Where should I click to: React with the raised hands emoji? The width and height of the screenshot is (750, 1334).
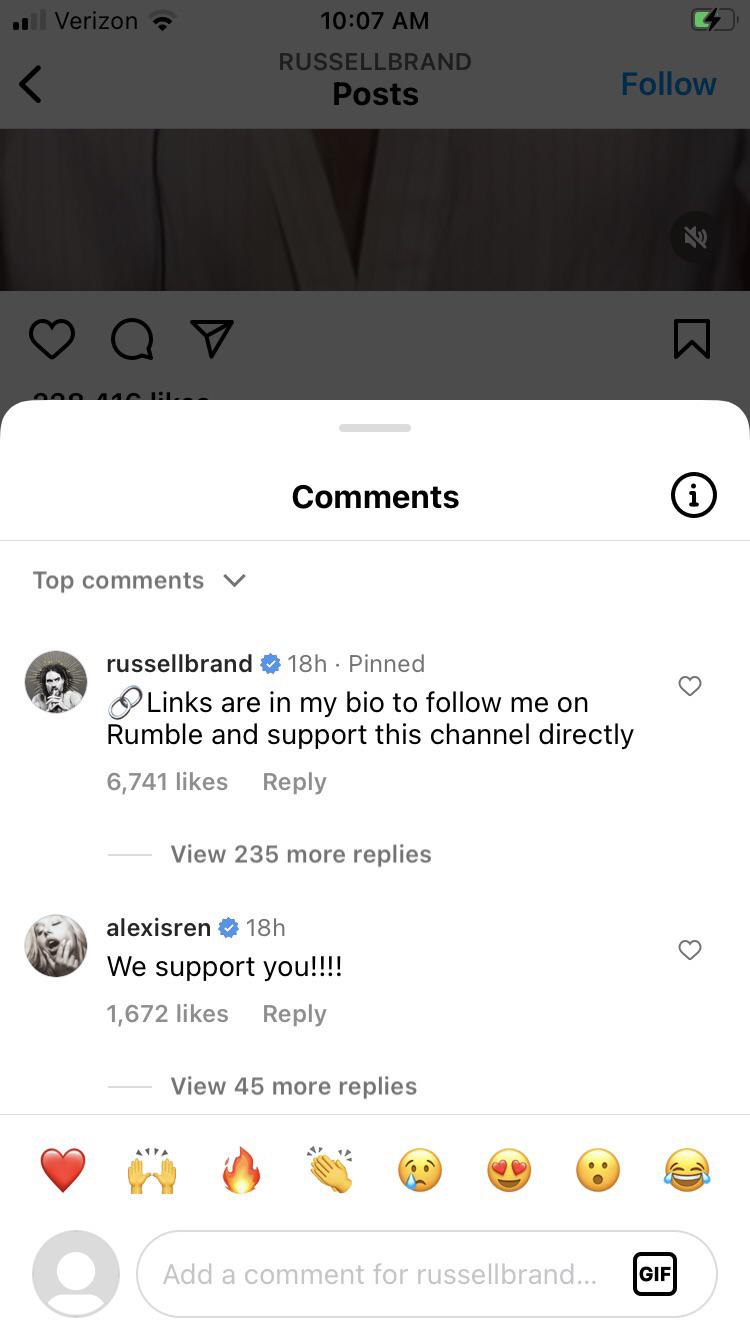[152, 1170]
